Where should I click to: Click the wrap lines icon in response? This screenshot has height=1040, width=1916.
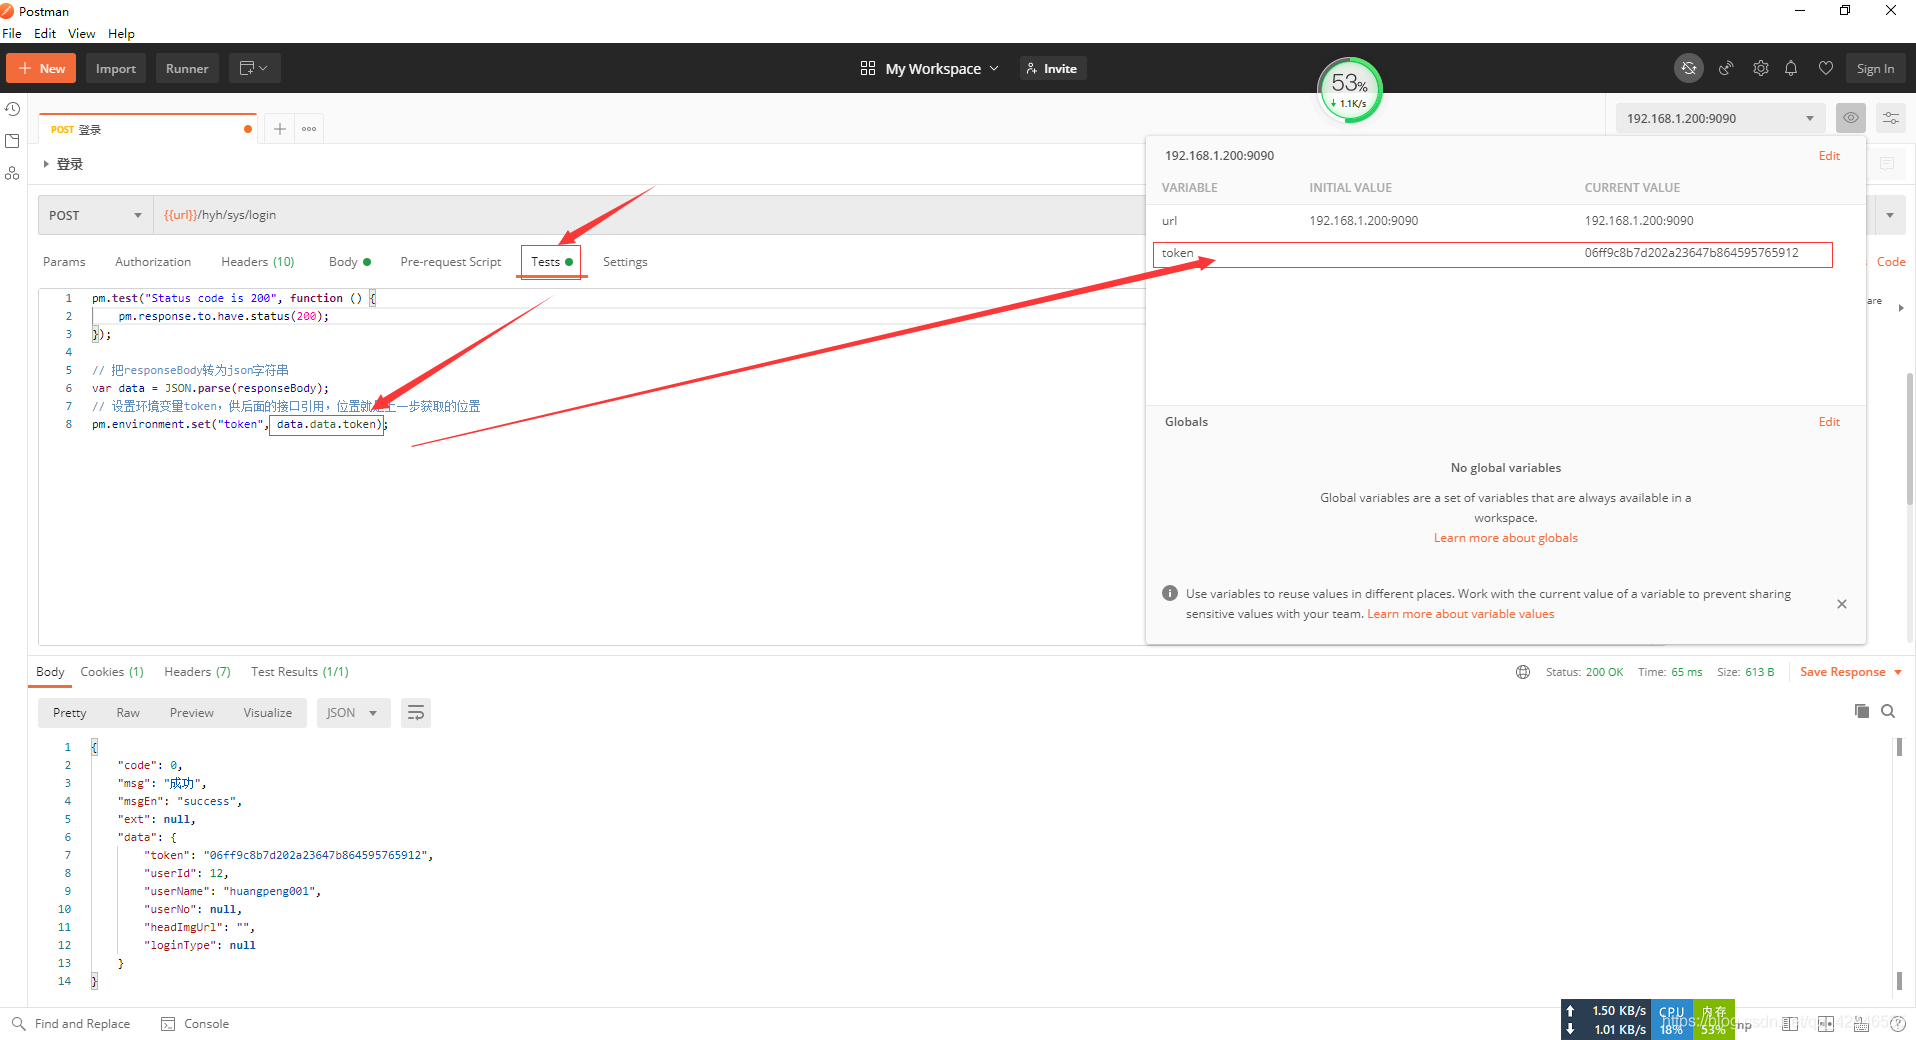click(416, 713)
